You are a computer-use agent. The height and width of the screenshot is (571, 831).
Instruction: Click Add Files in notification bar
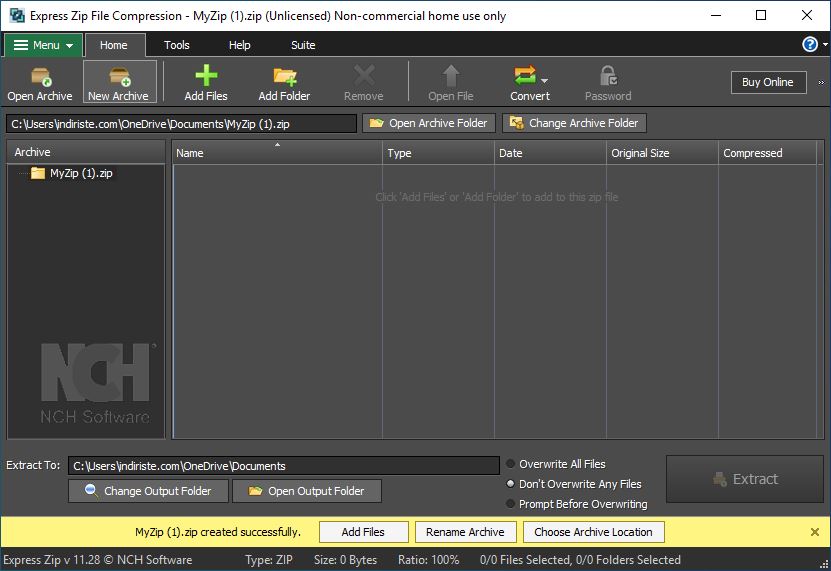click(x=364, y=532)
